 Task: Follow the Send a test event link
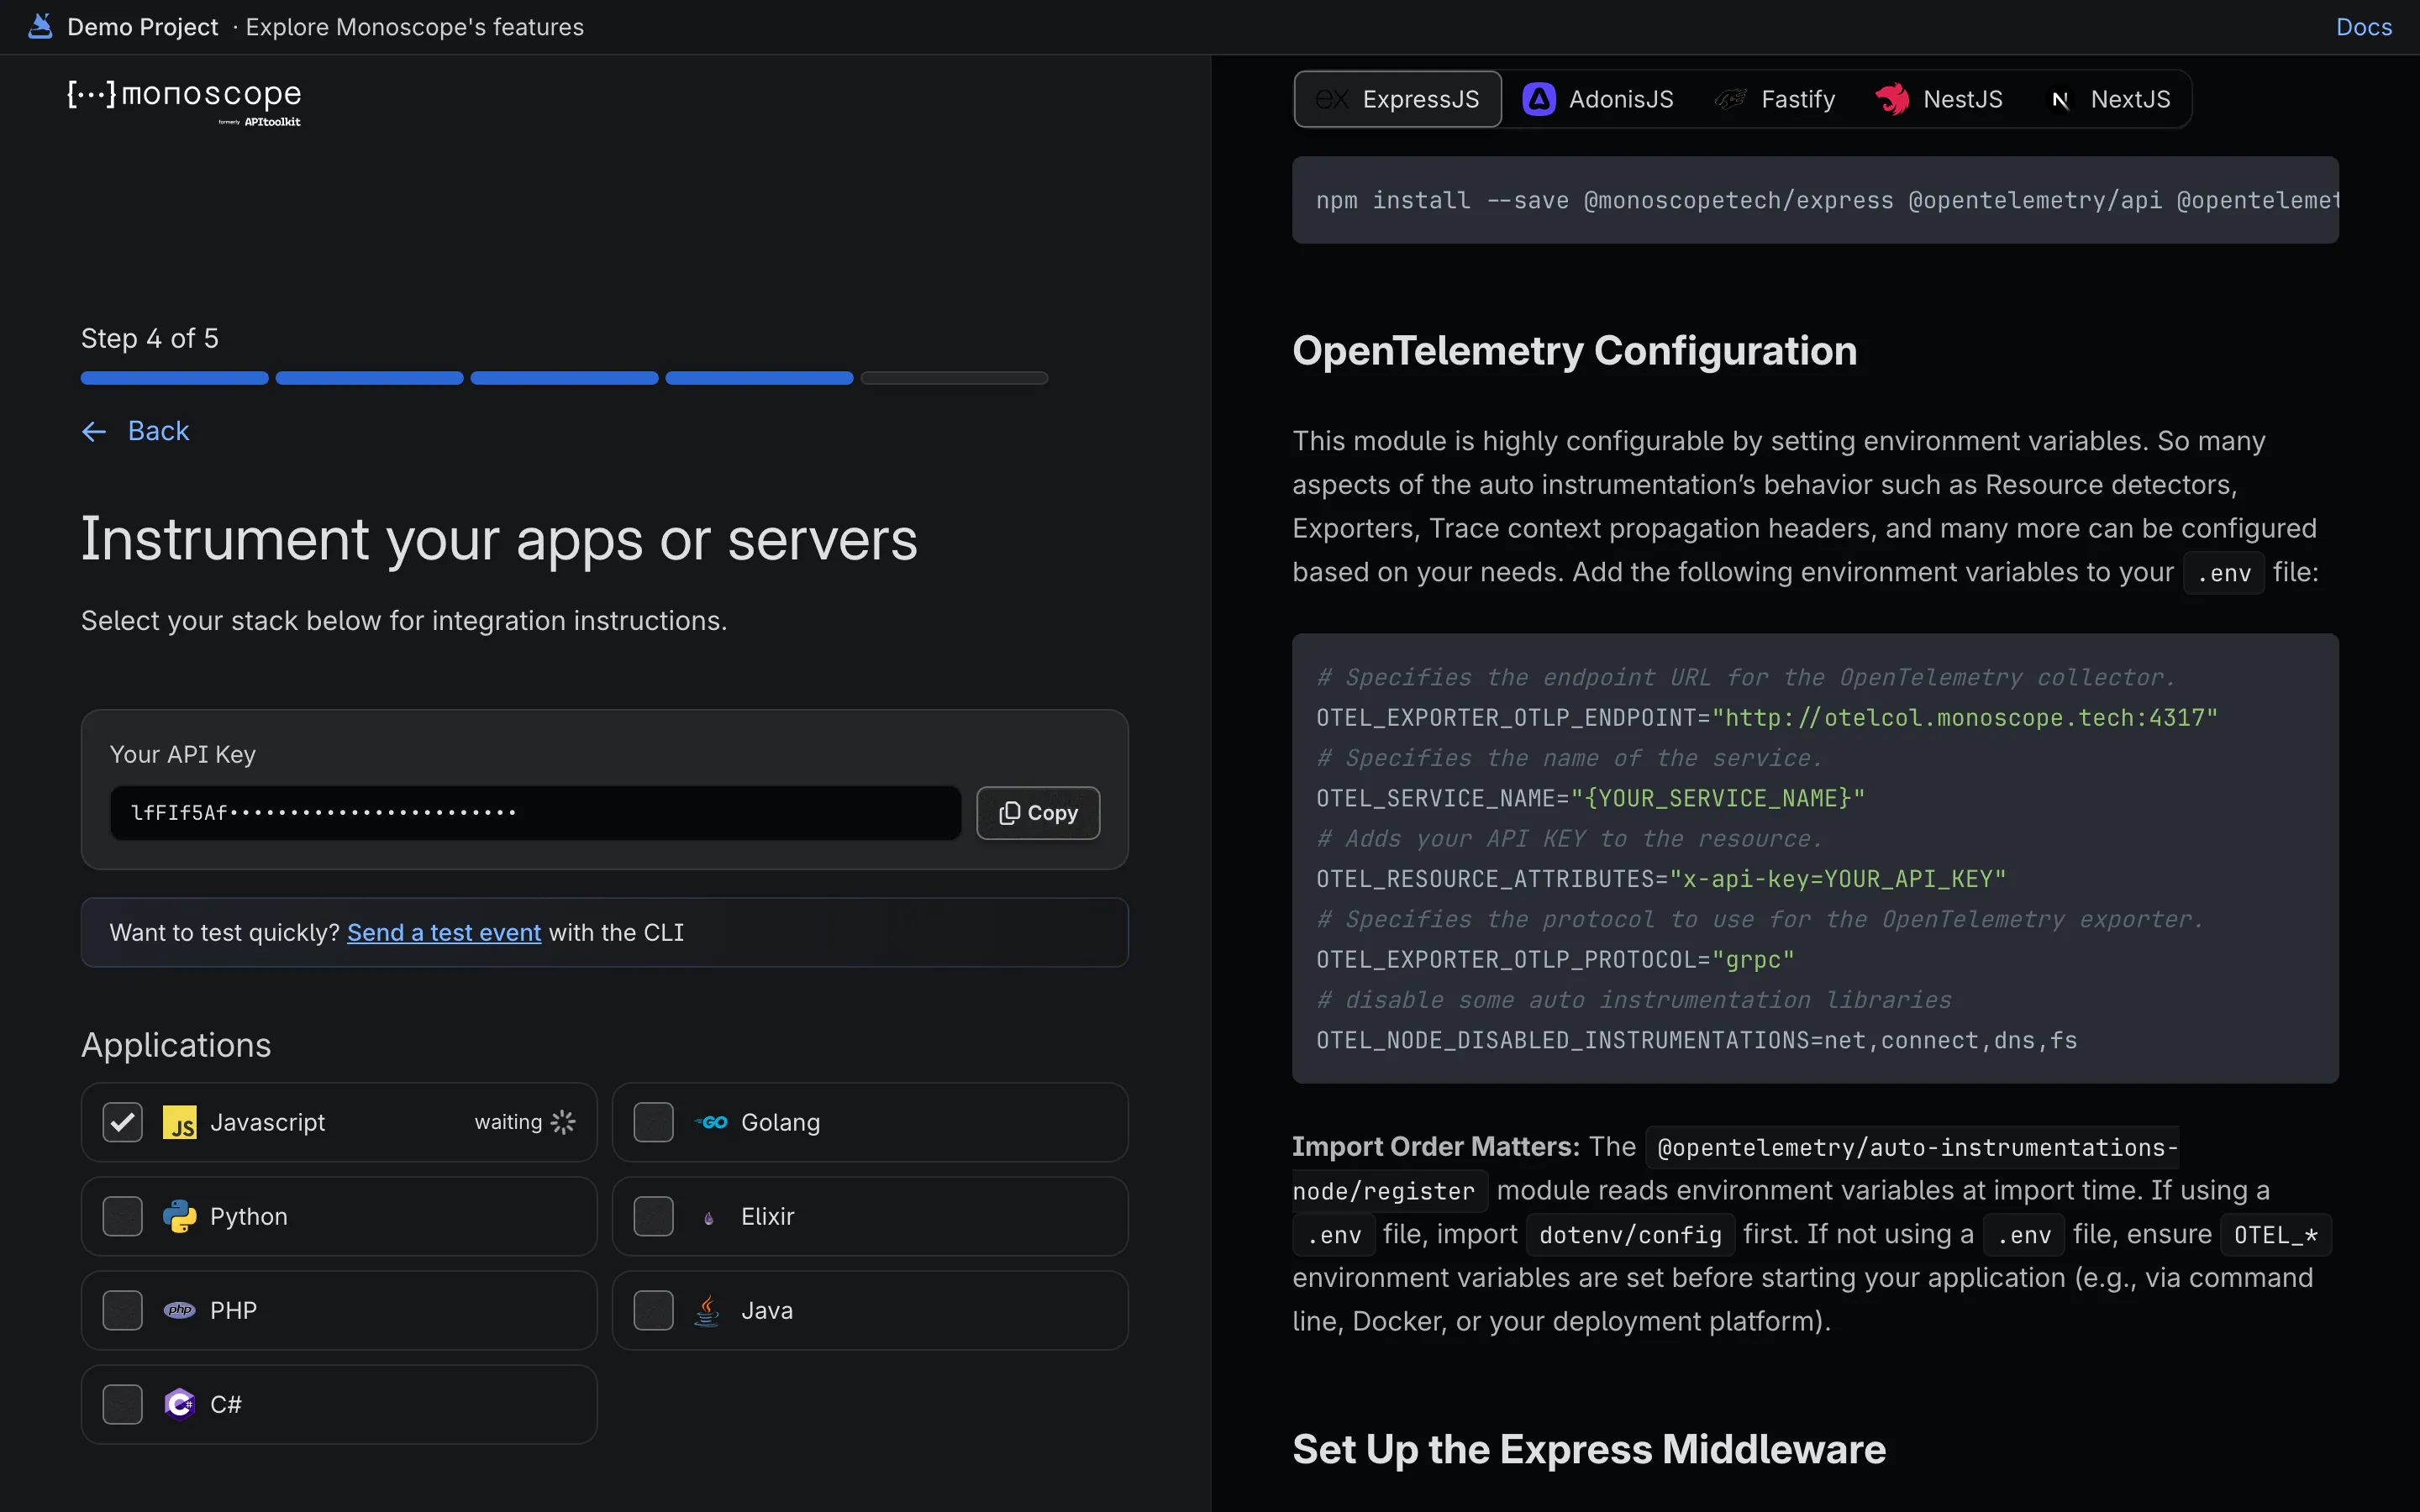[444, 932]
